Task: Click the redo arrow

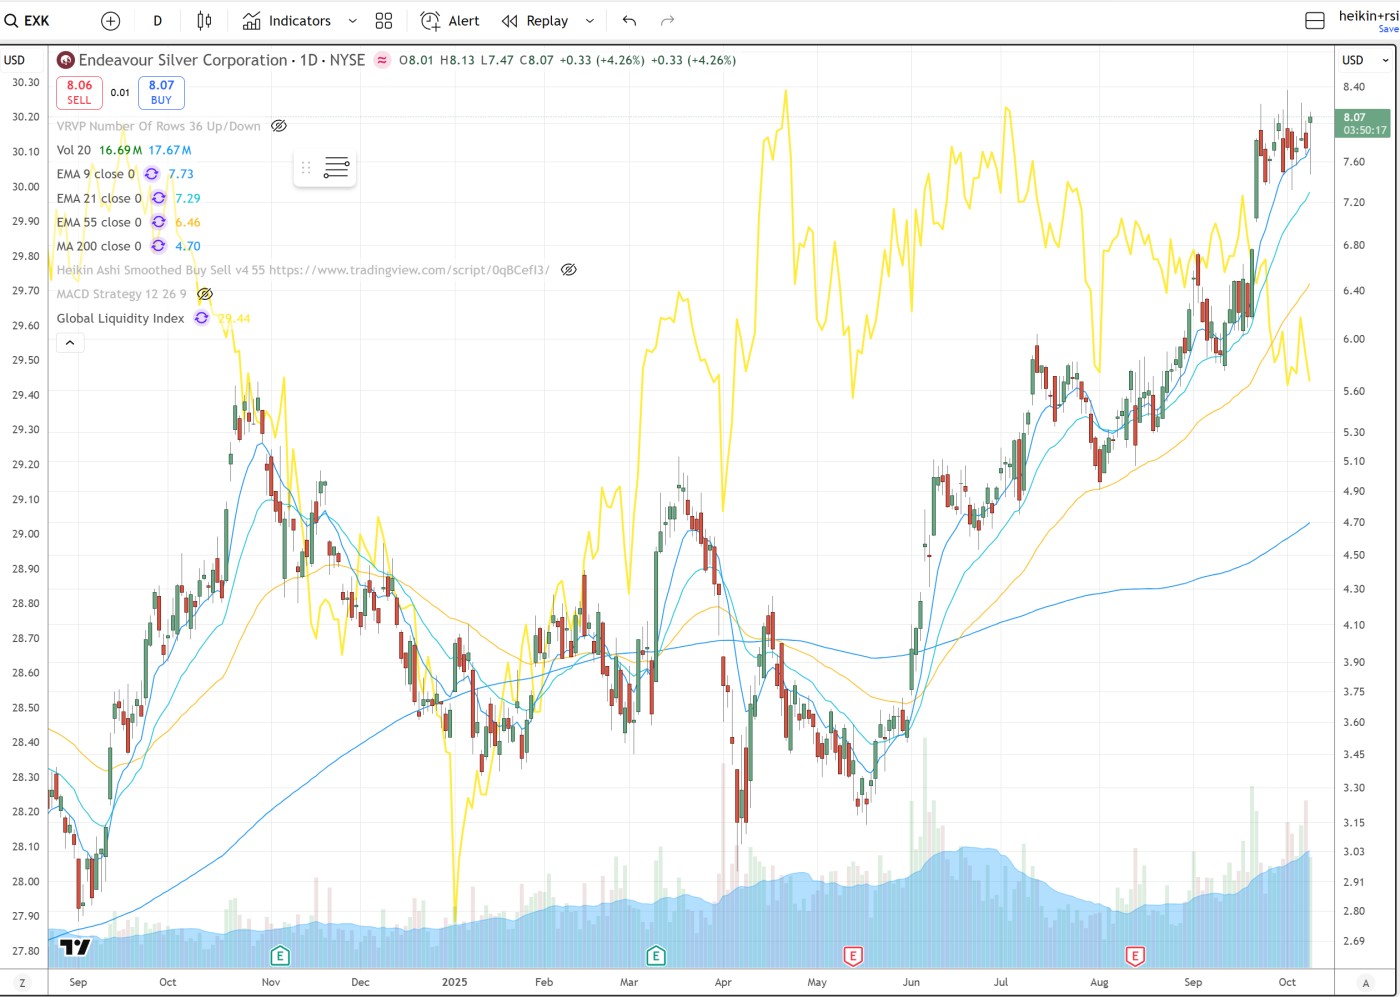Action: pos(668,21)
